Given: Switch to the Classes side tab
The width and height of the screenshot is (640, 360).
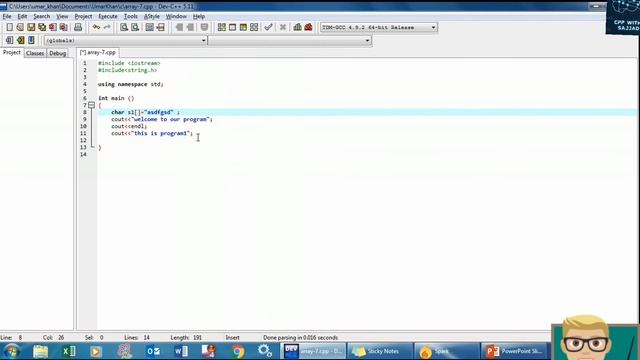Looking at the screenshot, I should [35, 53].
